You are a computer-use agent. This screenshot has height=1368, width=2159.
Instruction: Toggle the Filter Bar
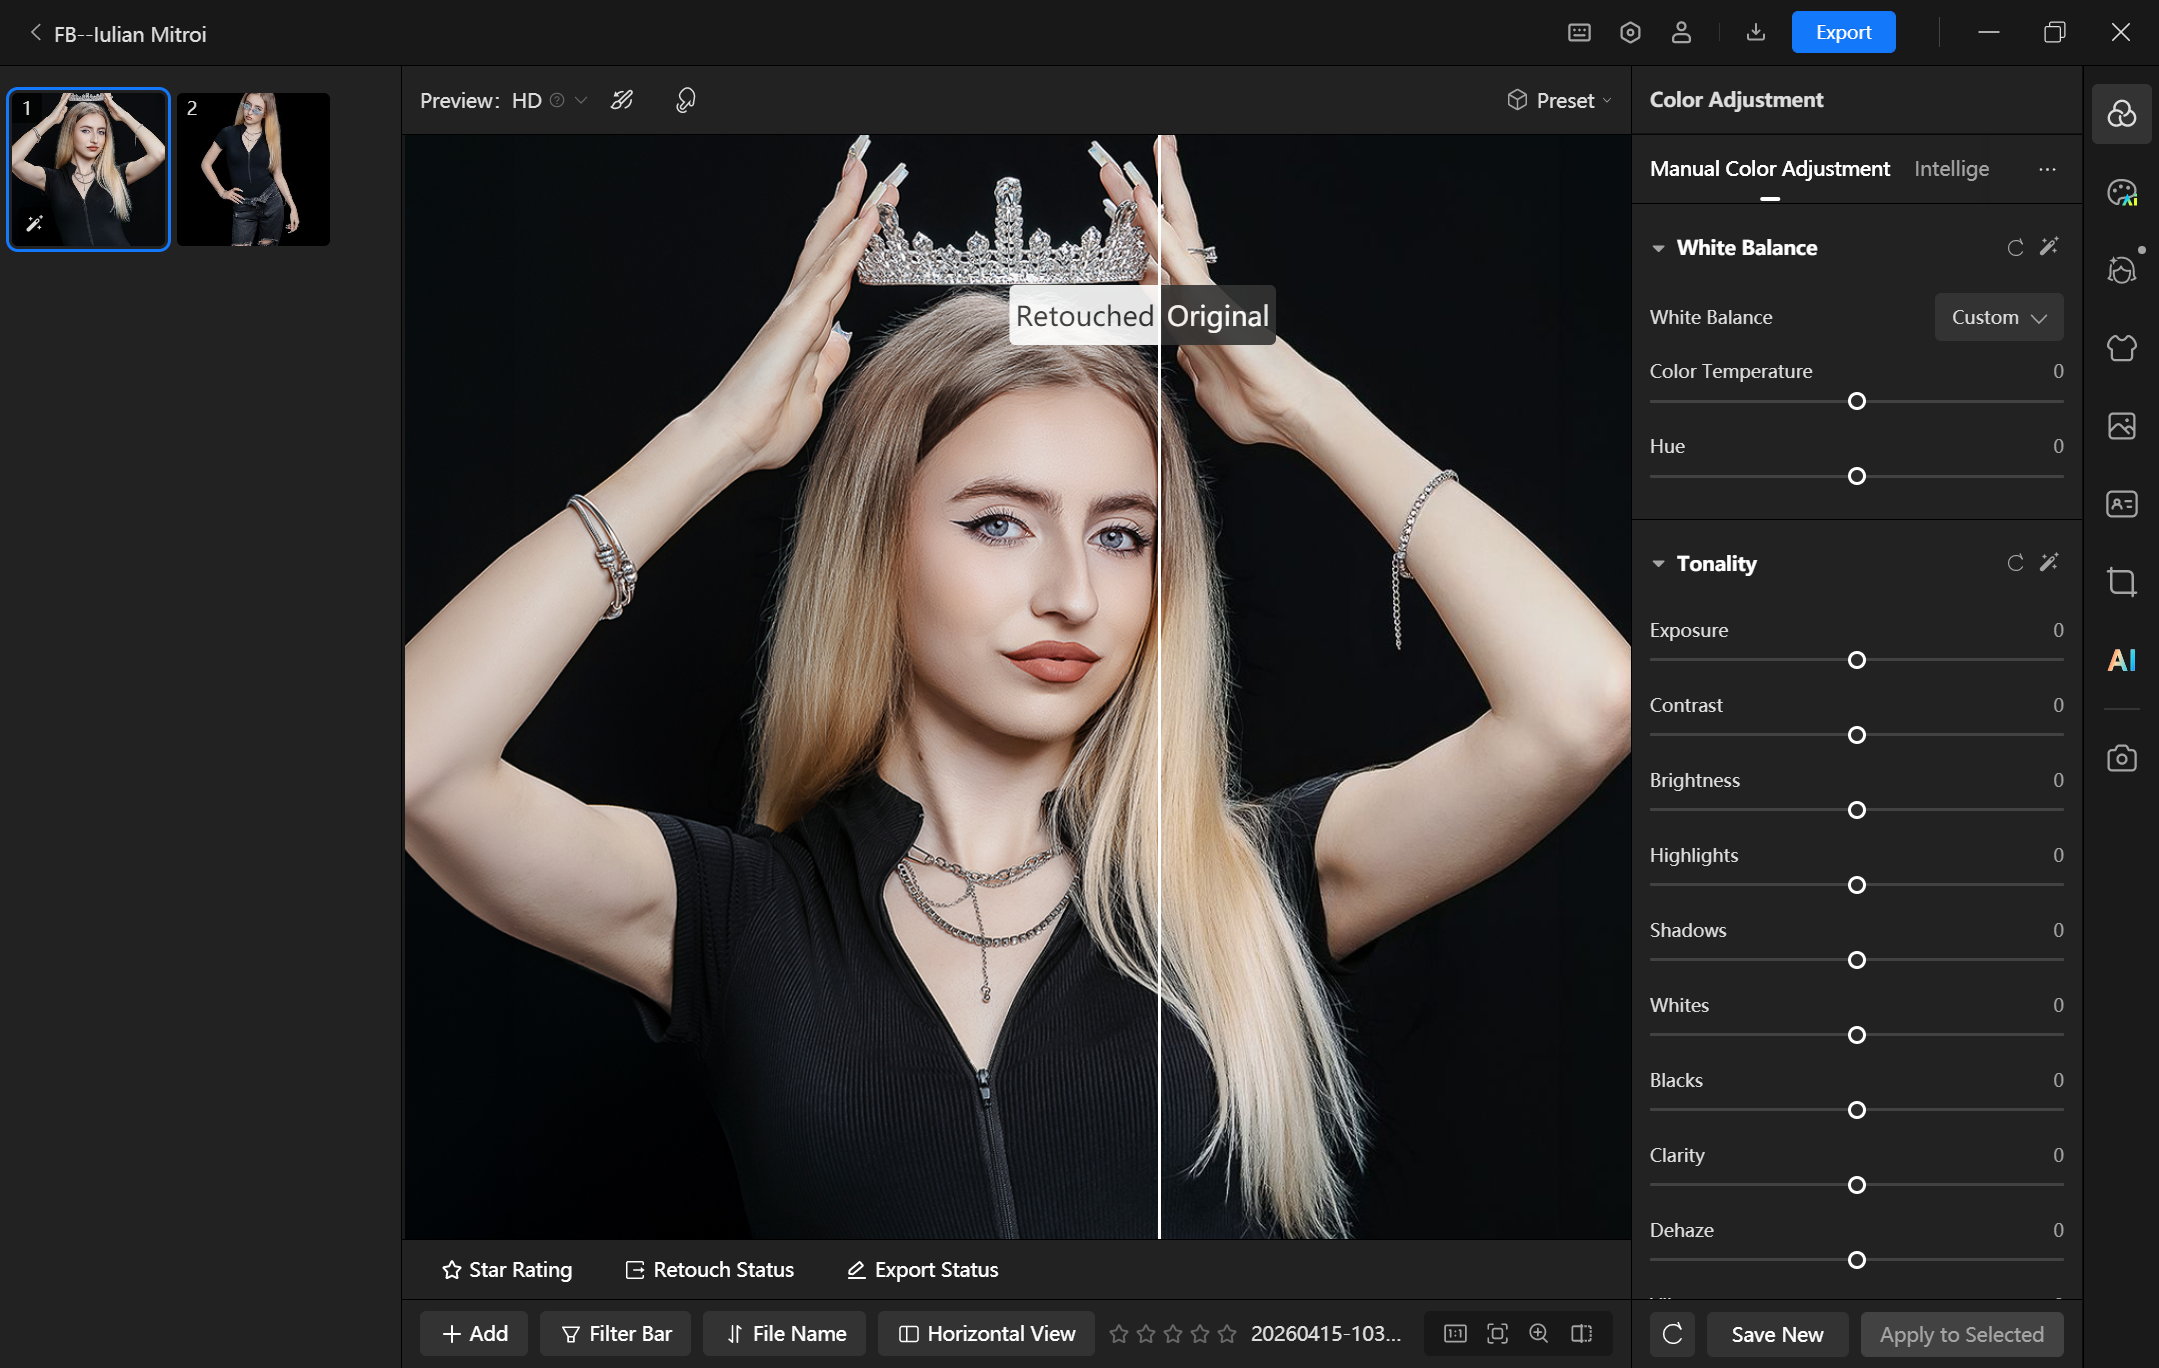click(x=616, y=1333)
